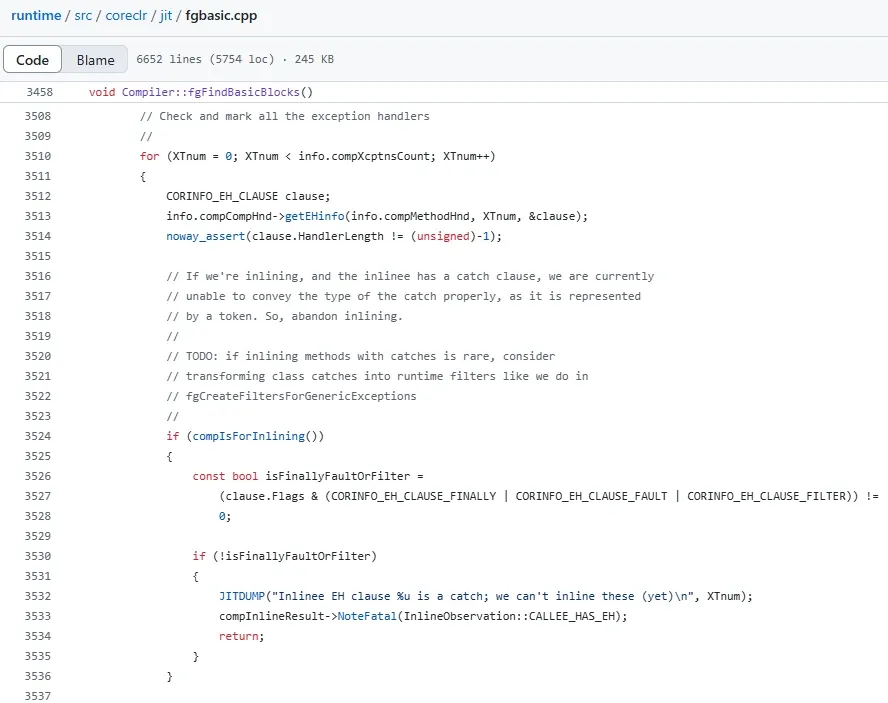
Task: Select line number 3508
Action: (37, 116)
